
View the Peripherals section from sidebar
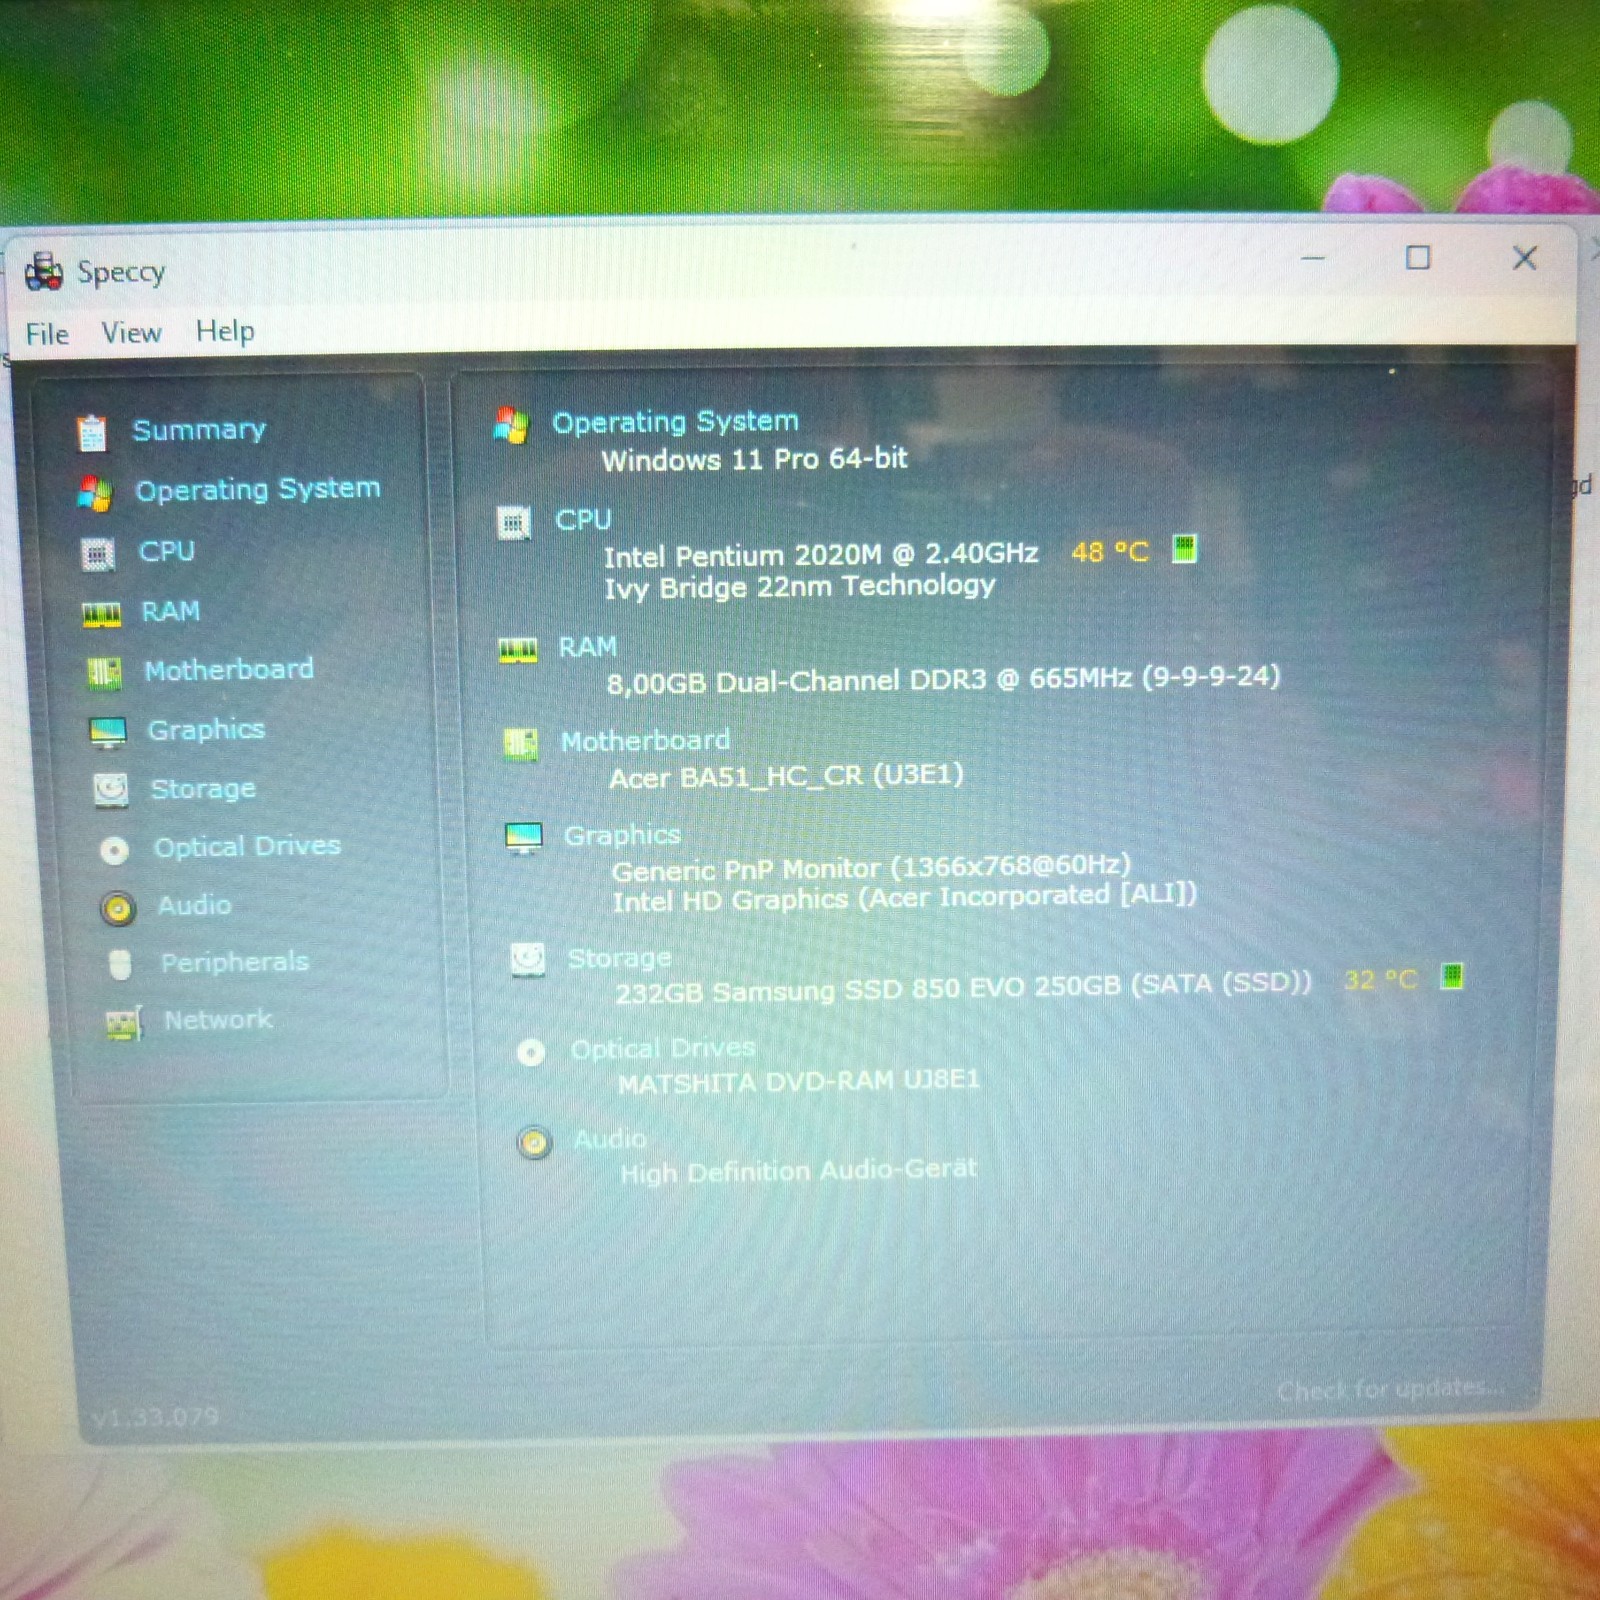(235, 962)
